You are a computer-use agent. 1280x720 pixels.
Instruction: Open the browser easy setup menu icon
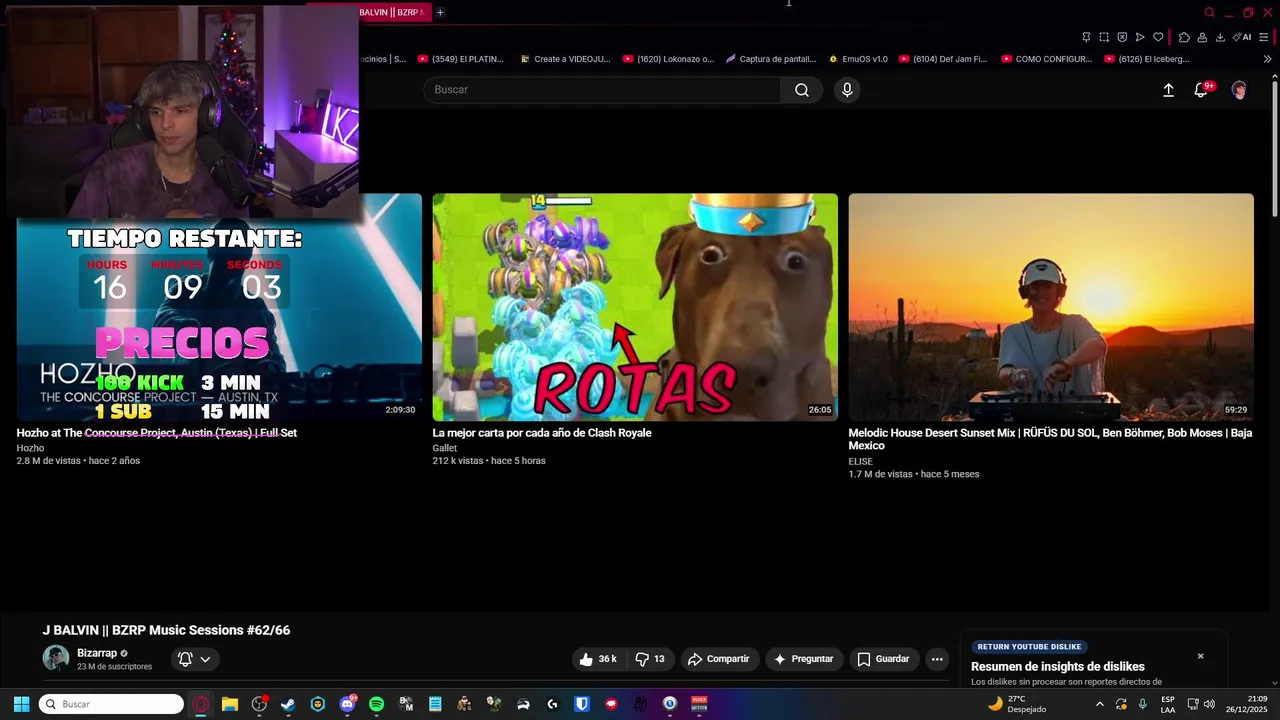pos(1263,37)
